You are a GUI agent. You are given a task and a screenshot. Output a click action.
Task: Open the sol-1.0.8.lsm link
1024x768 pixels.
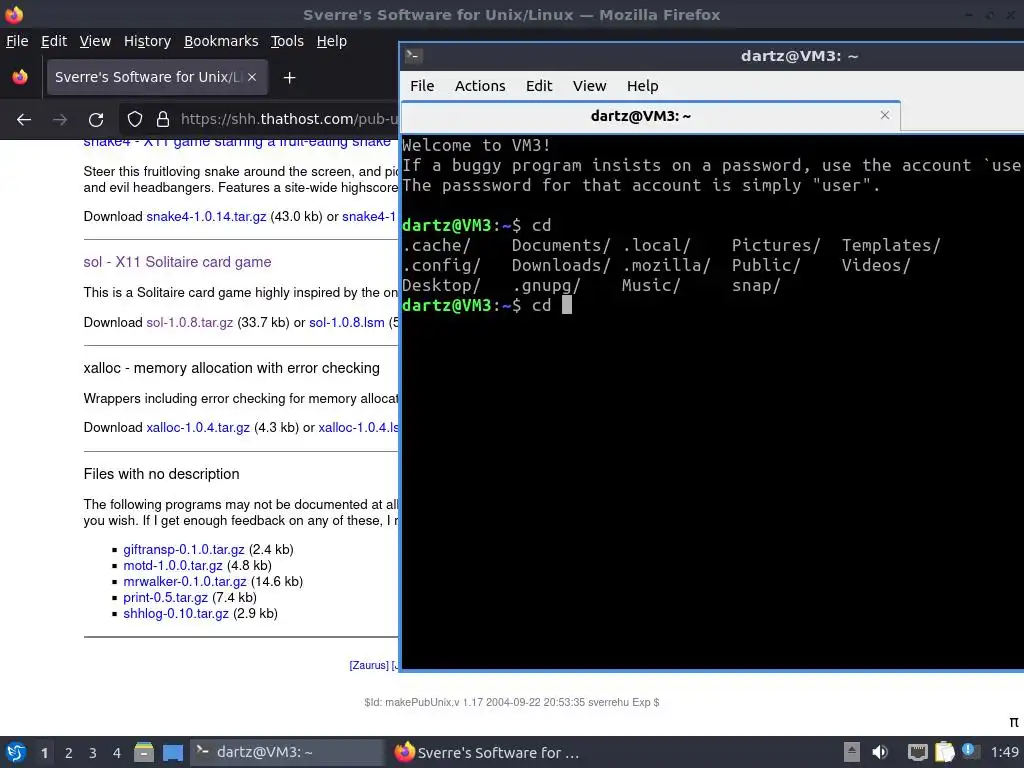click(x=347, y=323)
